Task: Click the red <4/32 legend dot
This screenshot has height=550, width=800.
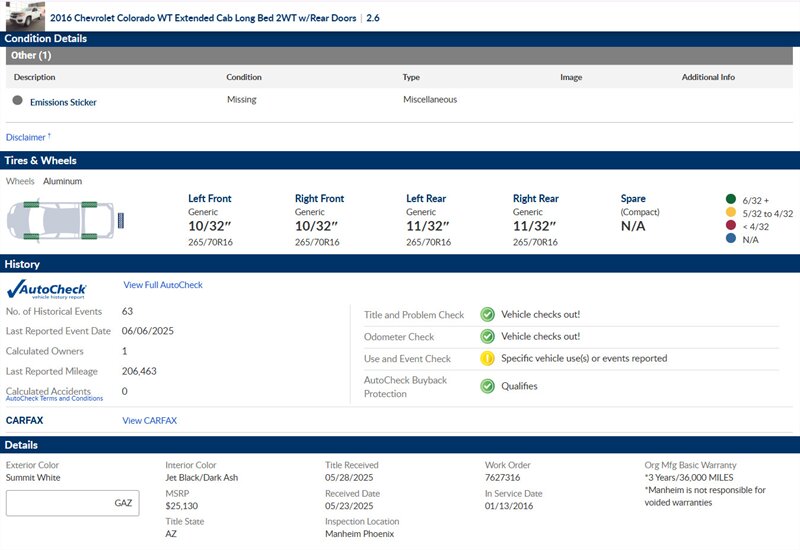Action: point(731,226)
